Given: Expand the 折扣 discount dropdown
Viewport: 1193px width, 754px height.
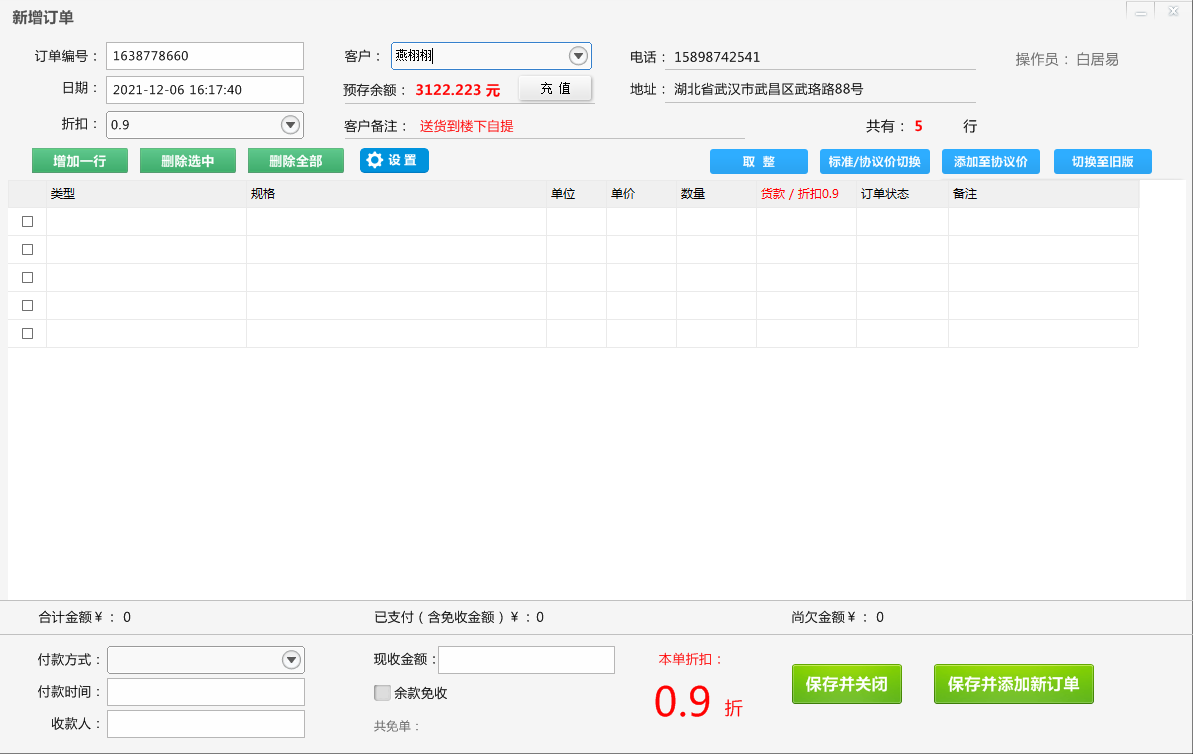Looking at the screenshot, I should (290, 125).
